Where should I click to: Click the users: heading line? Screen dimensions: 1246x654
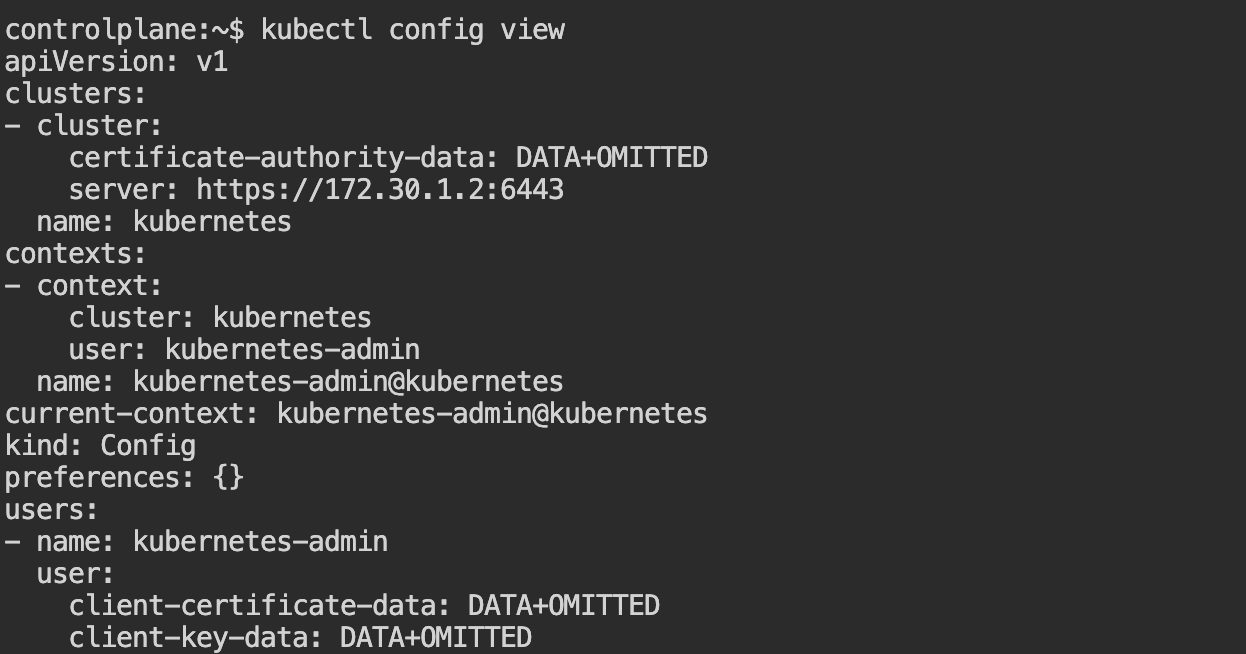point(52,509)
